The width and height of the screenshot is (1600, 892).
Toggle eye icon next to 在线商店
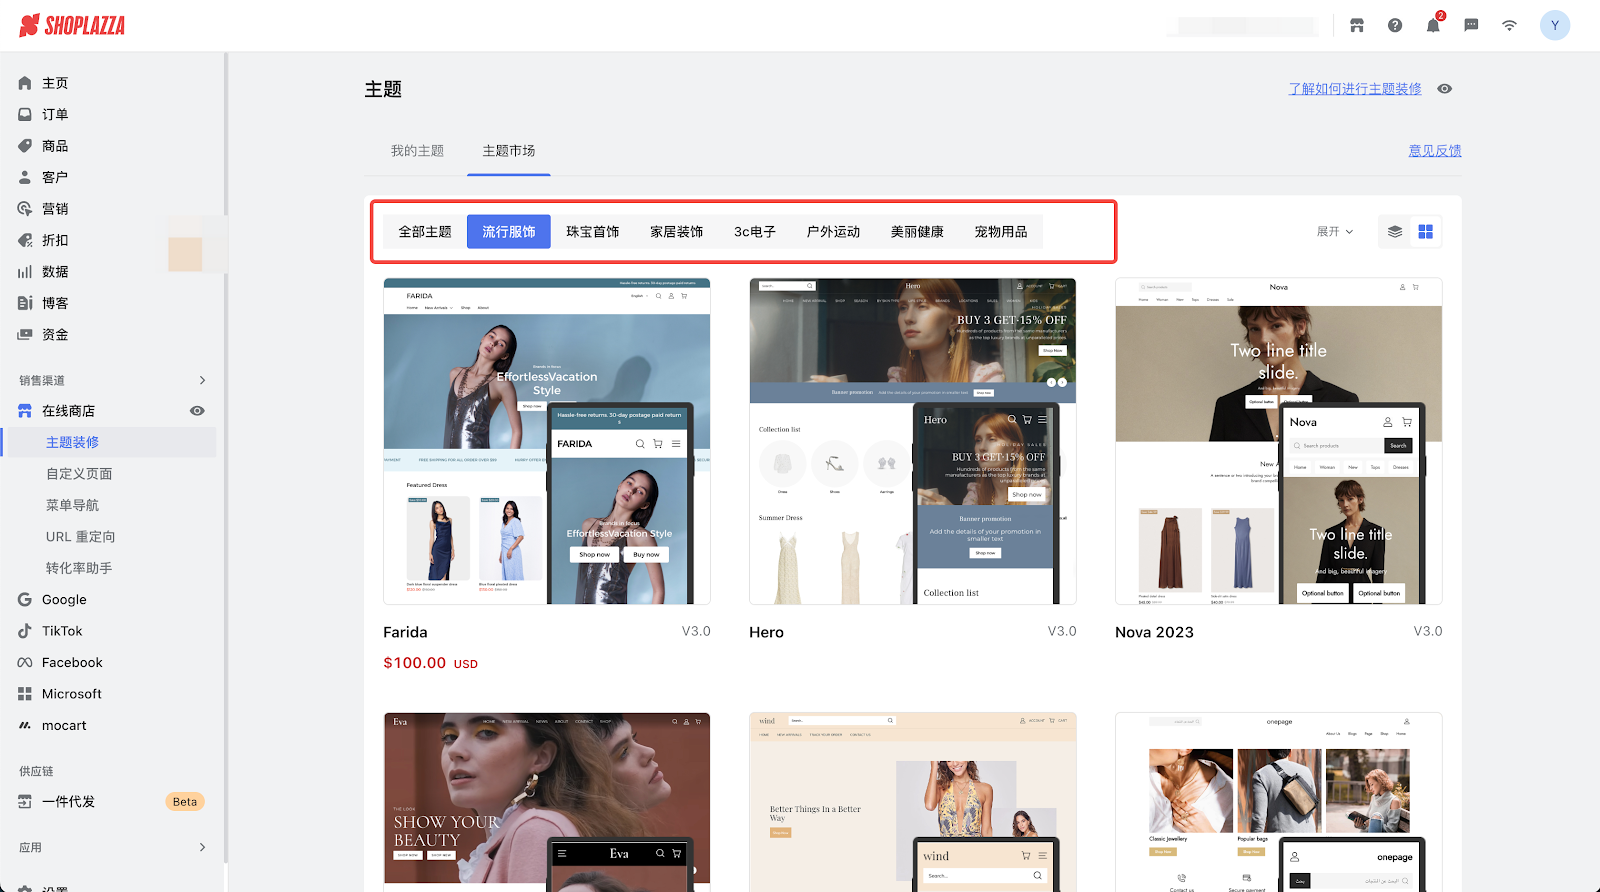197,411
